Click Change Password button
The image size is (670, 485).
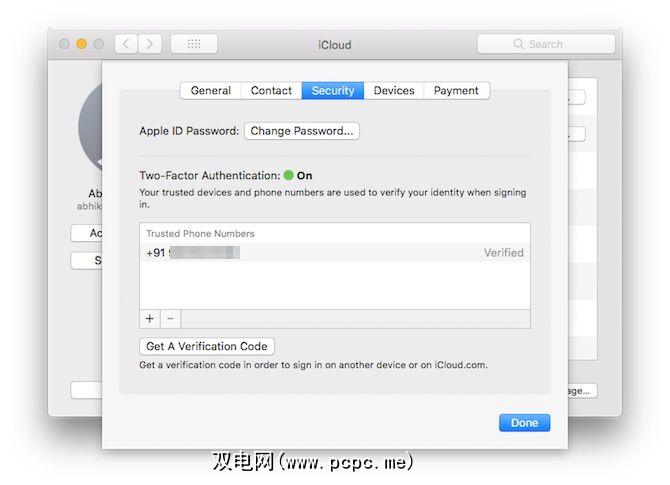(302, 131)
